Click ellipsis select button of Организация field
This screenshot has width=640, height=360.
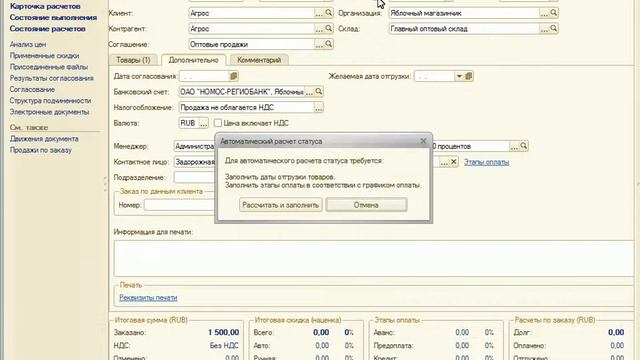pyautogui.click(x=544, y=13)
